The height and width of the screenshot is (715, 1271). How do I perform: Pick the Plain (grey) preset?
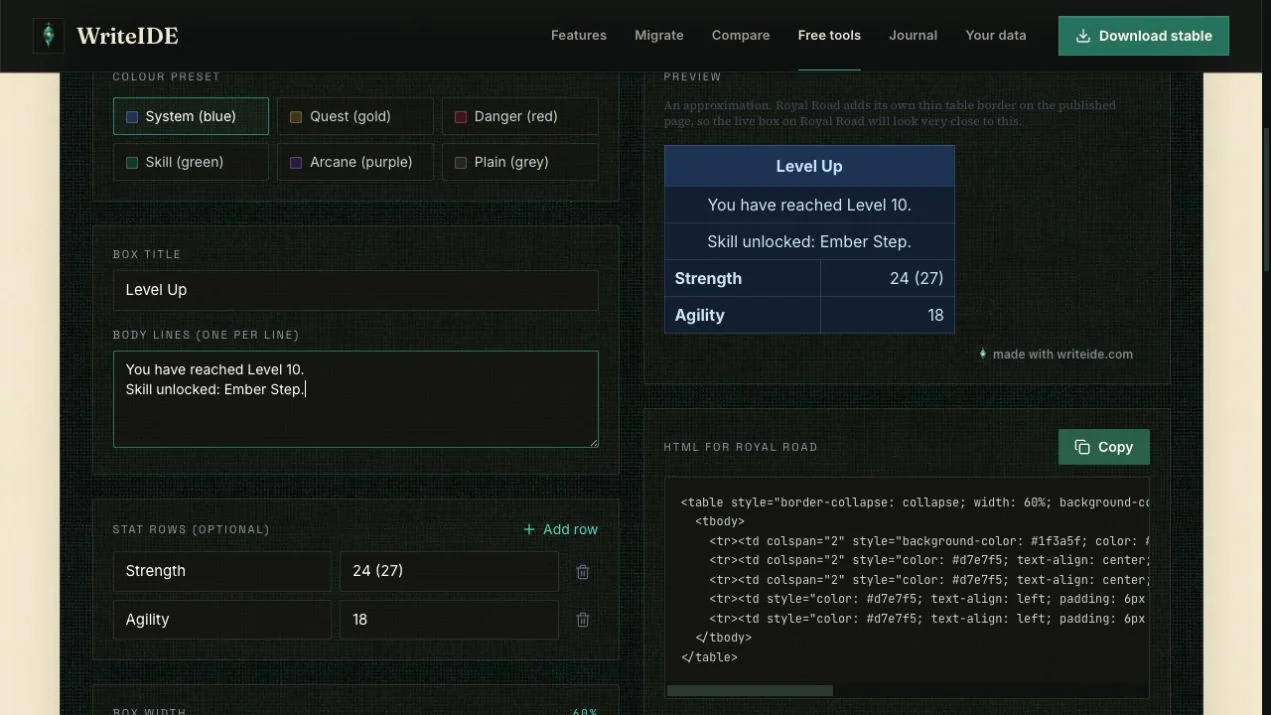tap(520, 162)
